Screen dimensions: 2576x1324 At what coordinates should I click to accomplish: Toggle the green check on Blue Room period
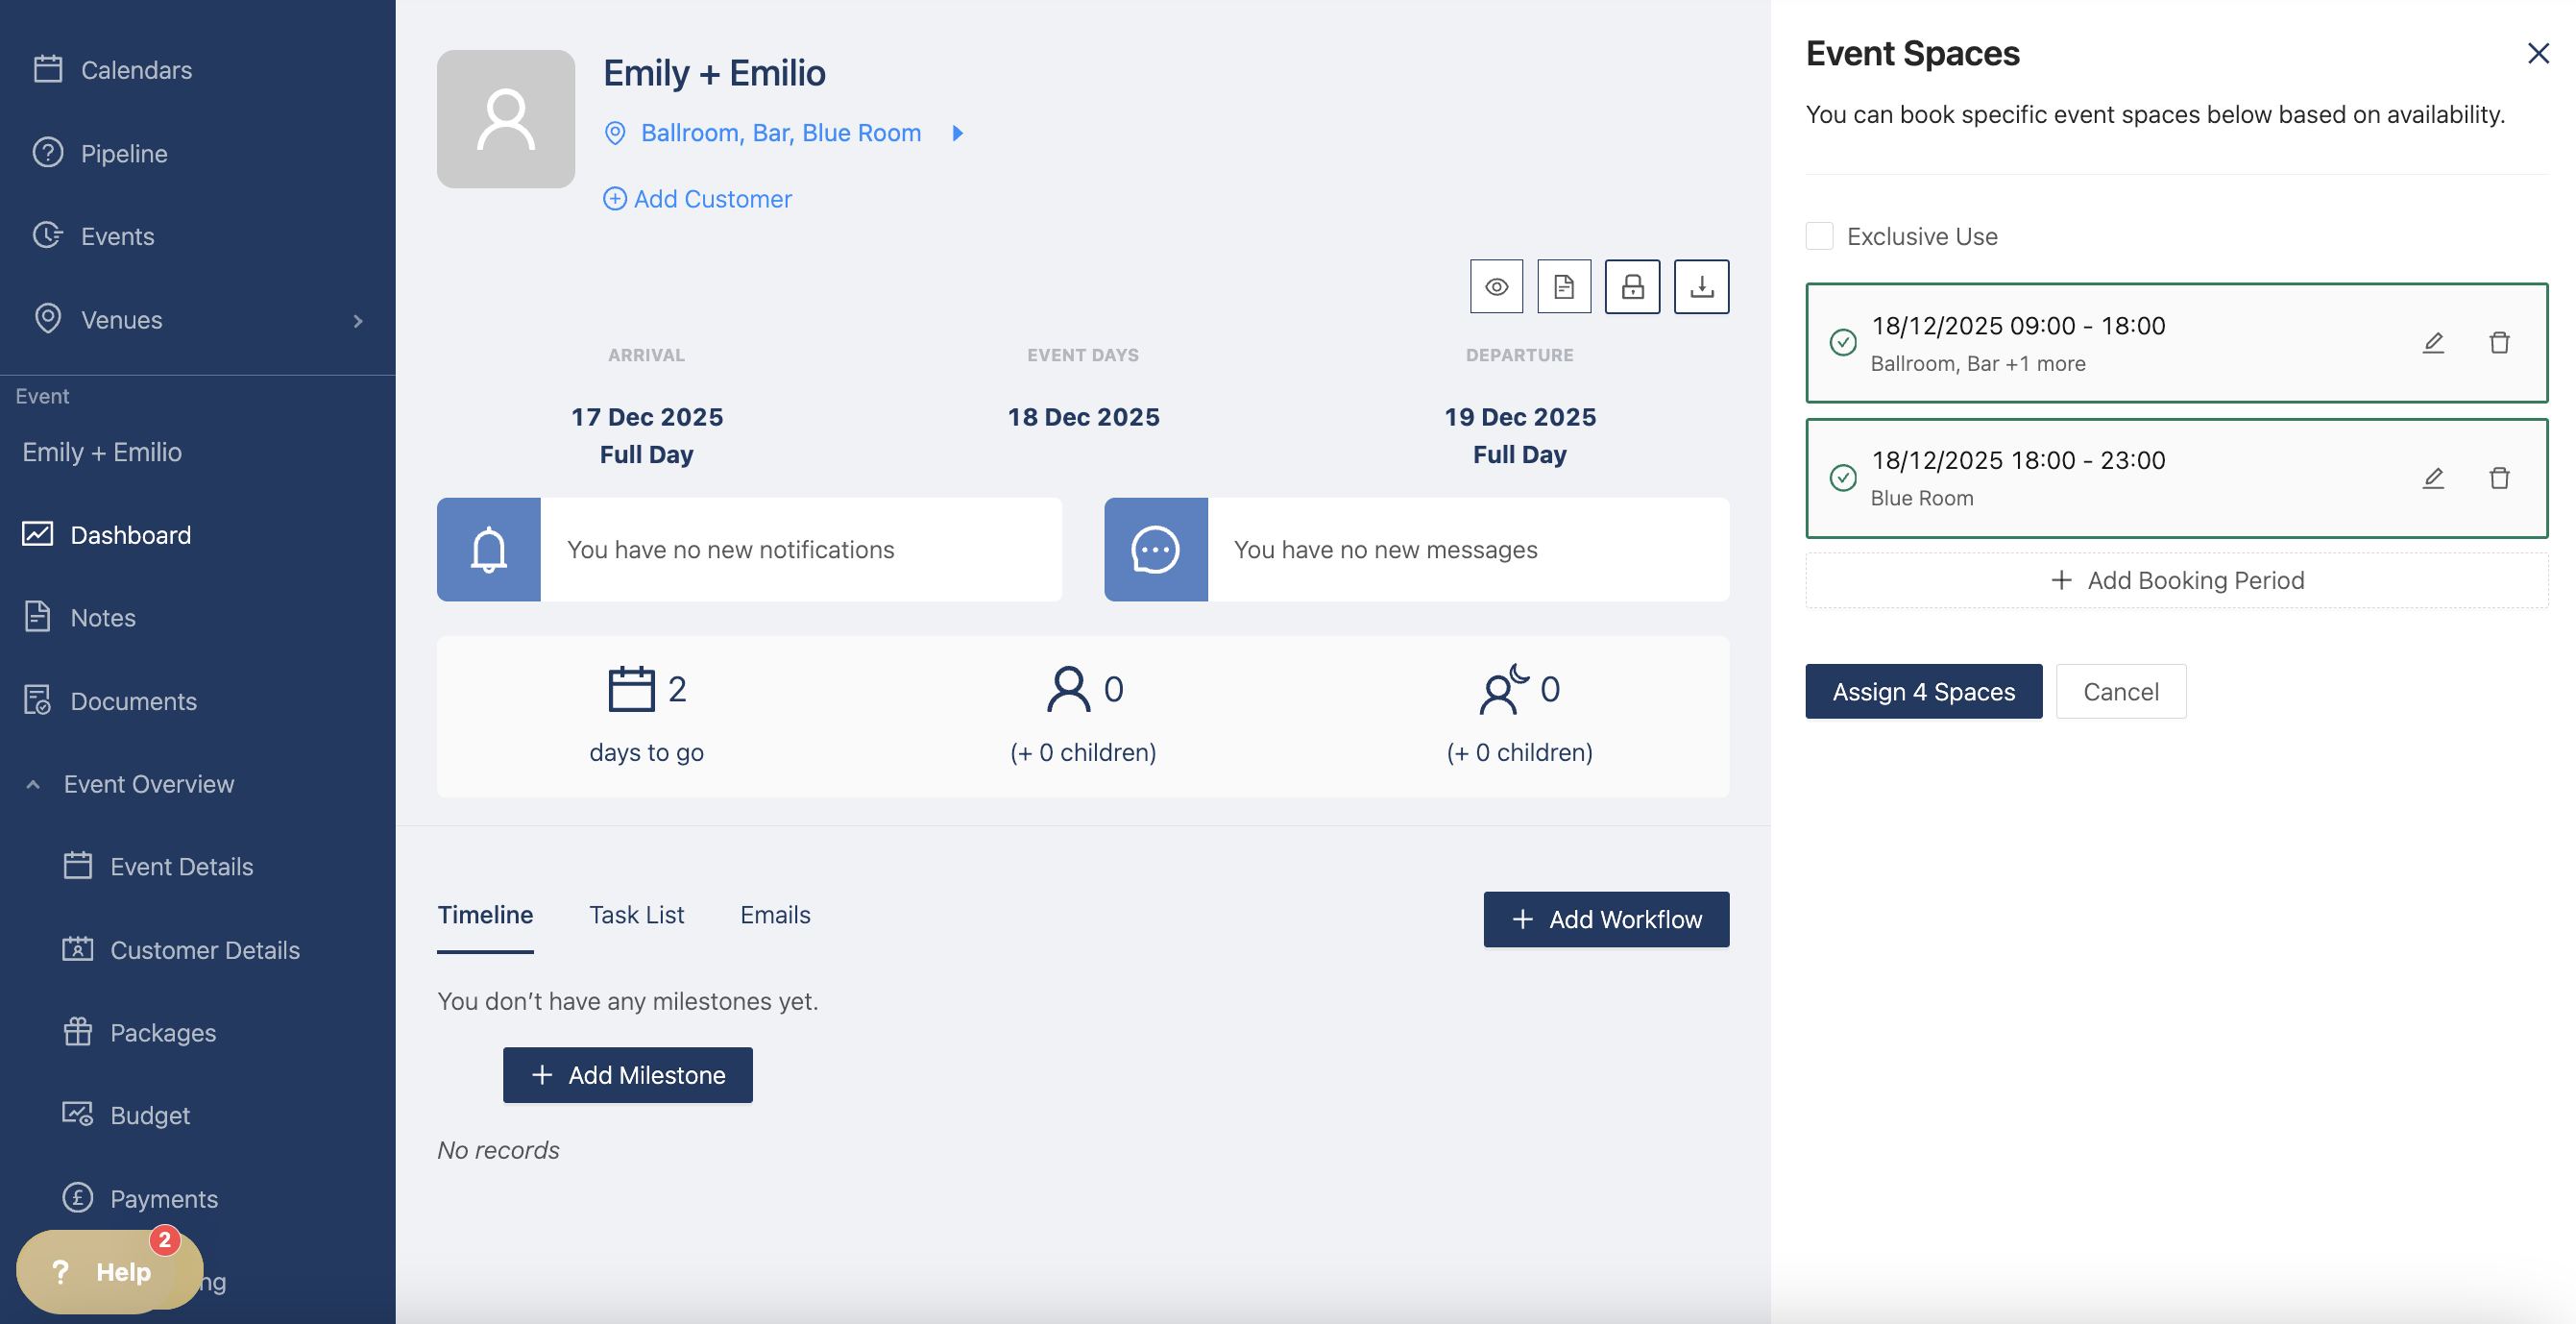click(x=1843, y=478)
